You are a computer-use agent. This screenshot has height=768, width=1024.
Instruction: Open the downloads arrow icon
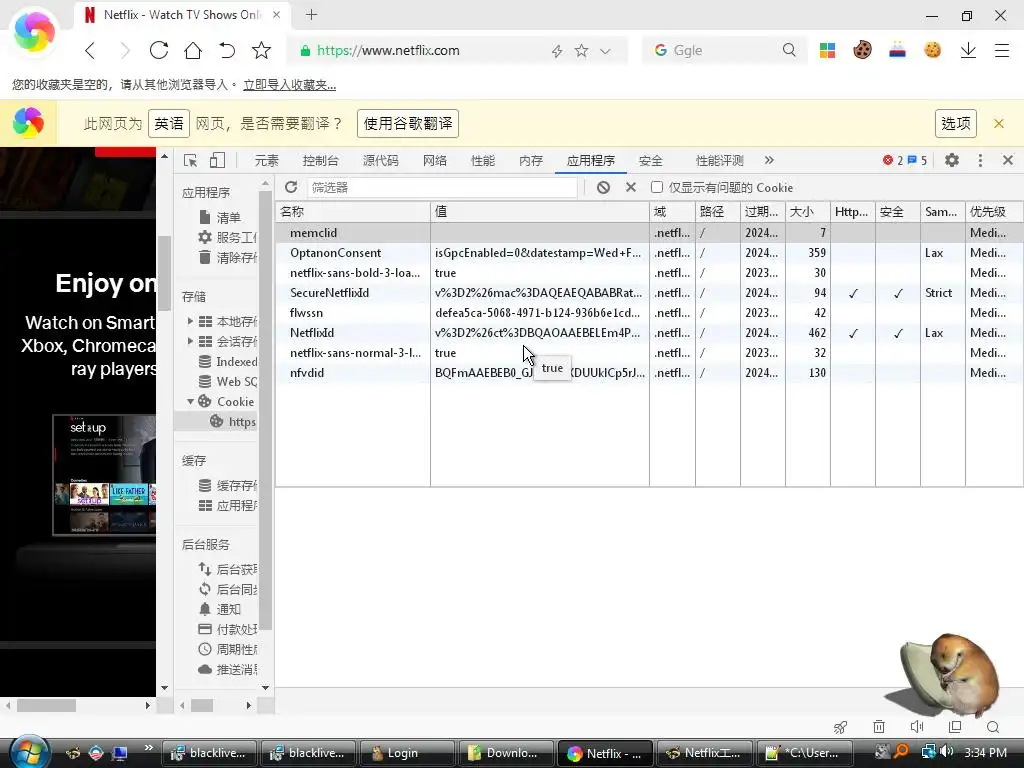pyautogui.click(x=968, y=50)
